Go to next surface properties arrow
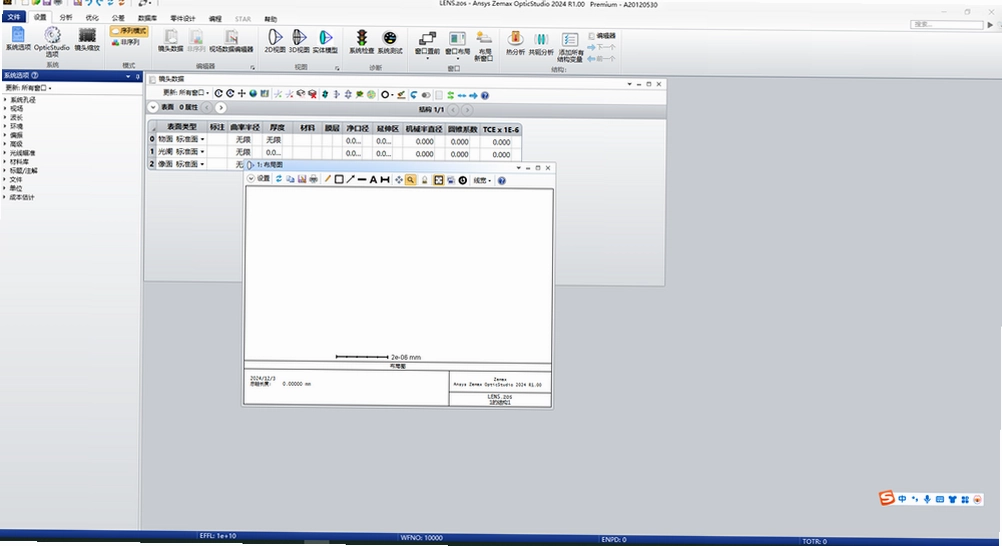The image size is (1002, 546). [x=220, y=107]
